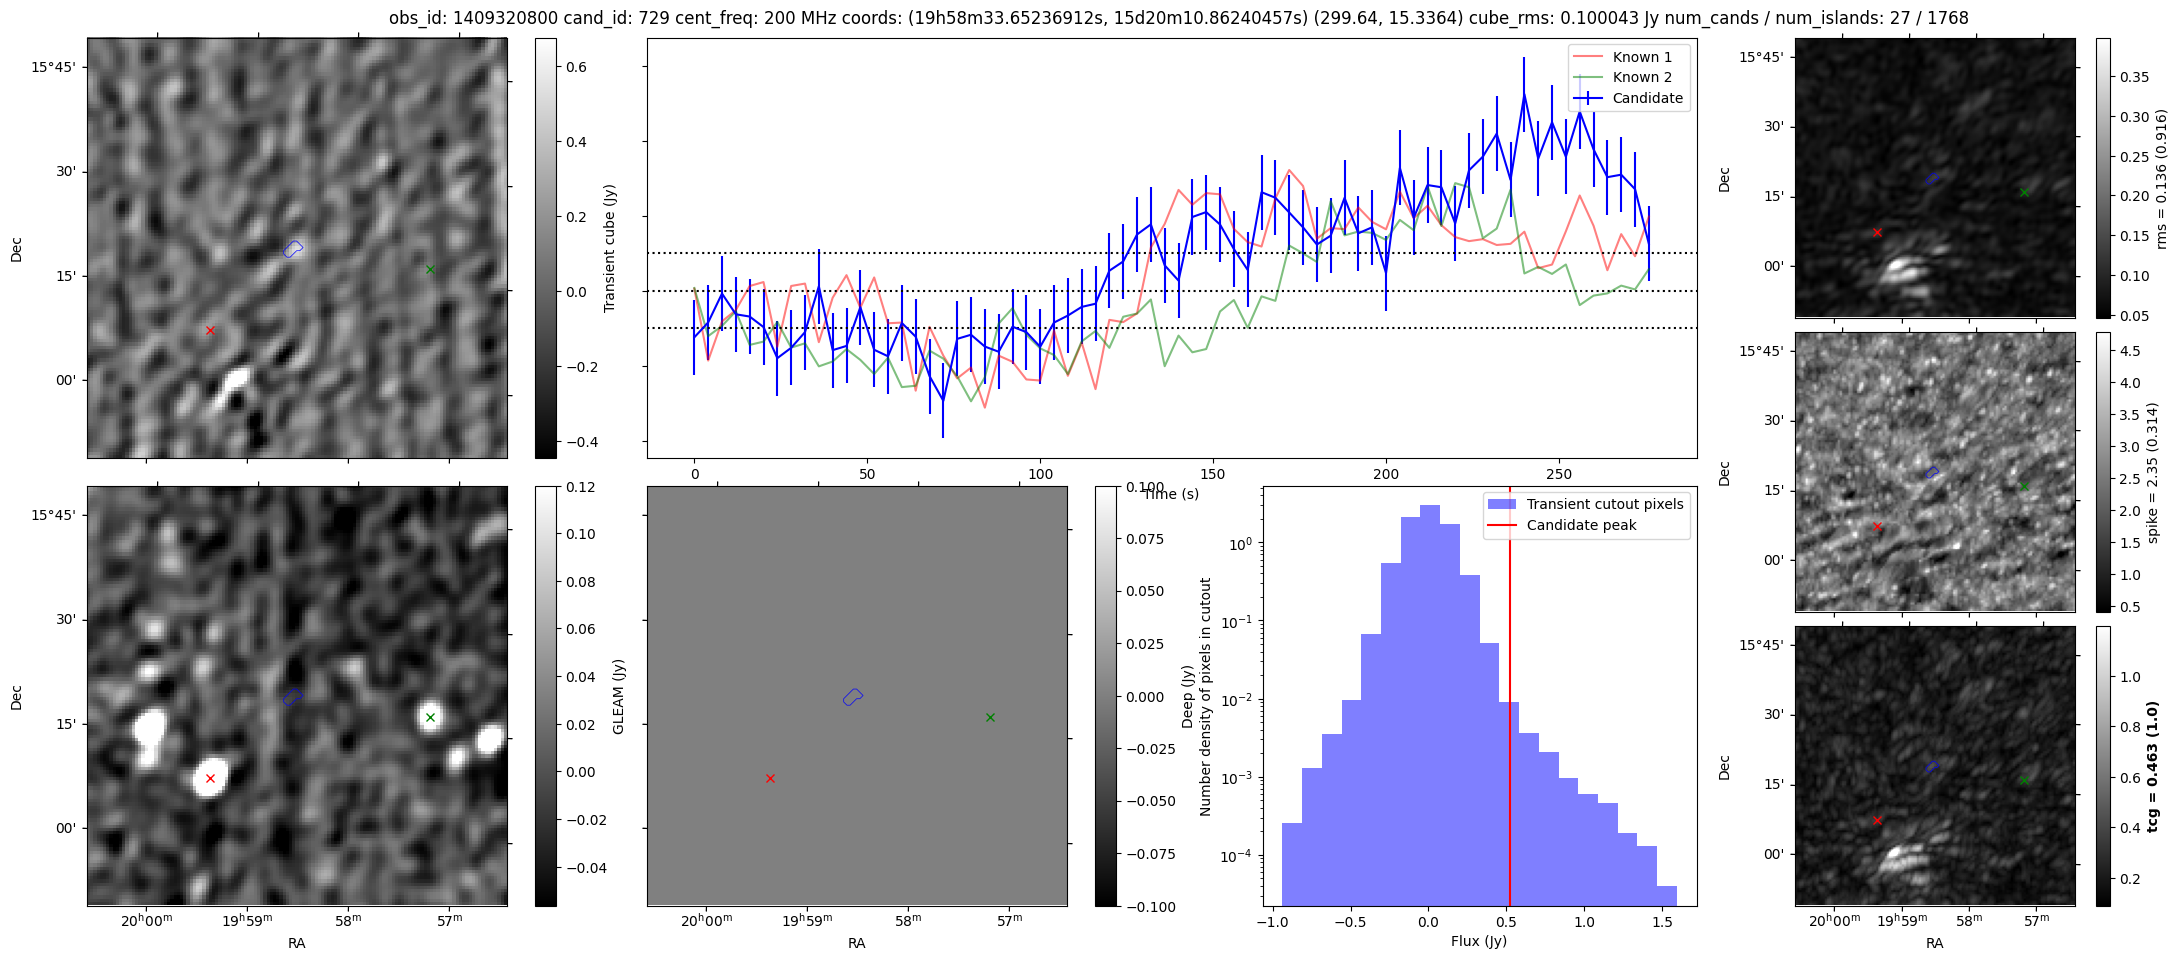Click 'Known 2' legend entry in light curve
The height and width of the screenshot is (960, 2179).
[1642, 77]
